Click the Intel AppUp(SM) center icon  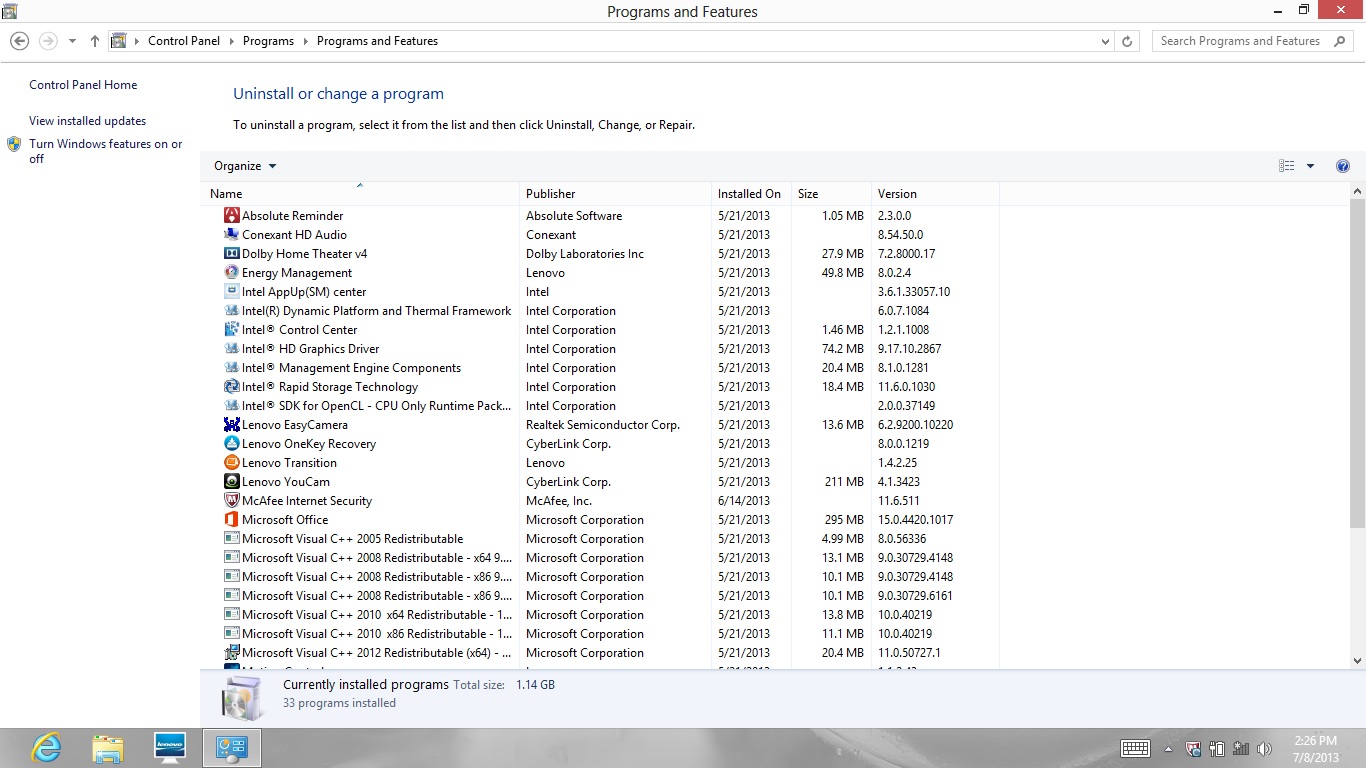(232, 292)
